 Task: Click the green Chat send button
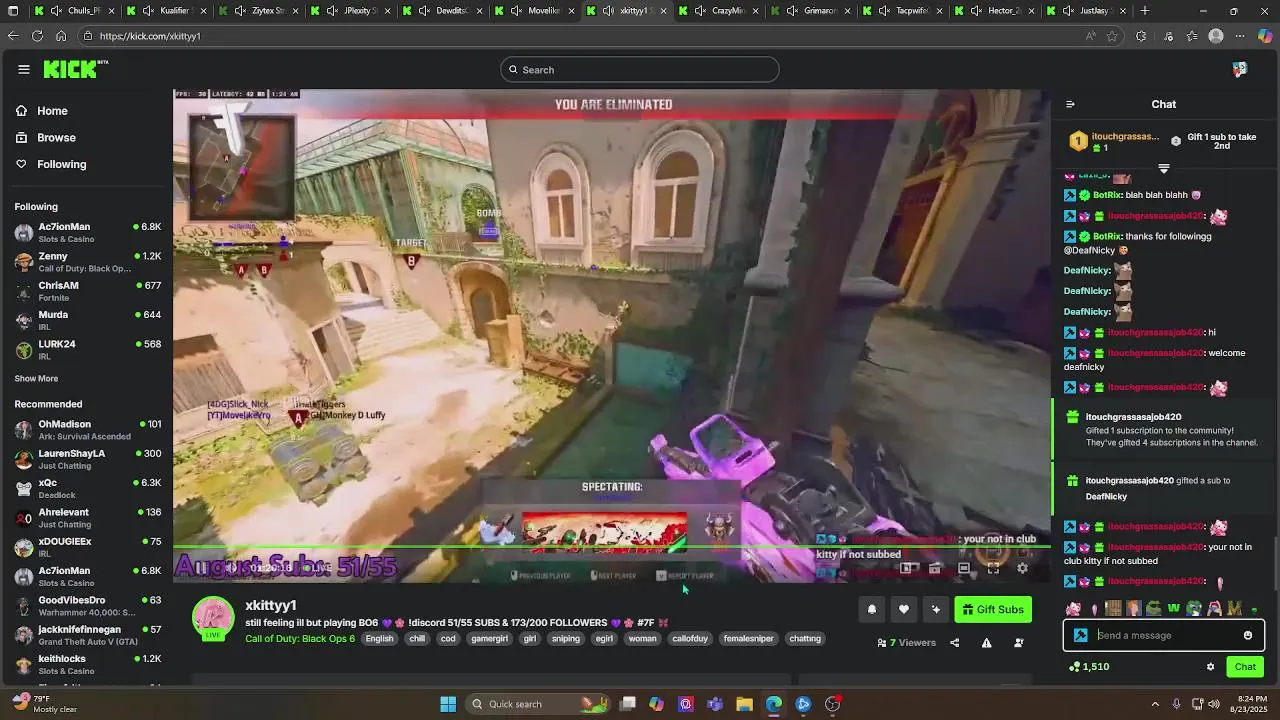(1245, 667)
